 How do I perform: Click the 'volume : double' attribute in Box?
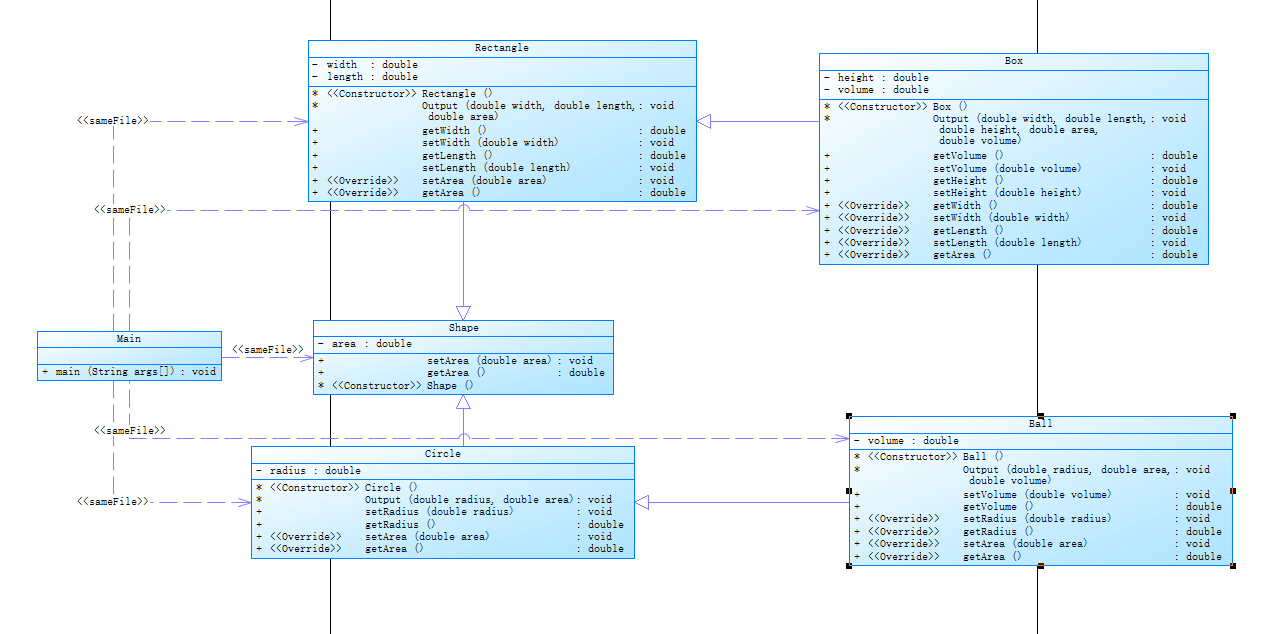pyautogui.click(x=876, y=90)
